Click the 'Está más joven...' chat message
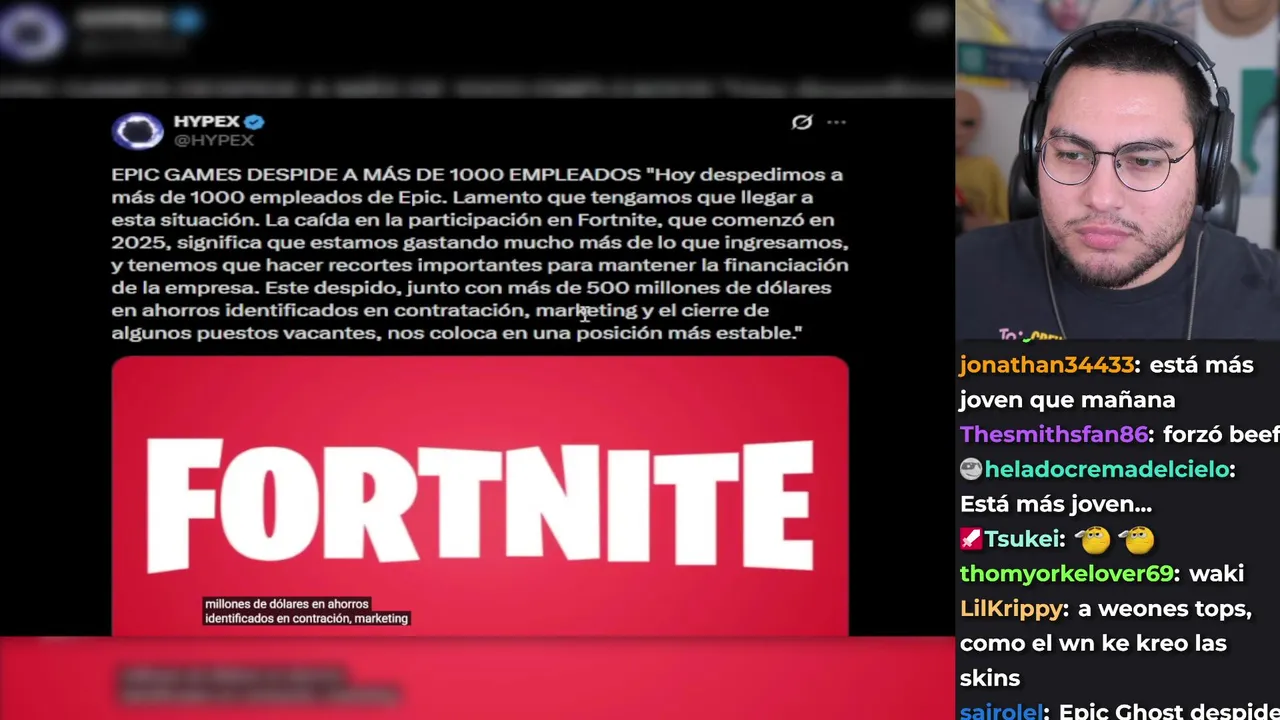The height and width of the screenshot is (720, 1280). point(1056,504)
